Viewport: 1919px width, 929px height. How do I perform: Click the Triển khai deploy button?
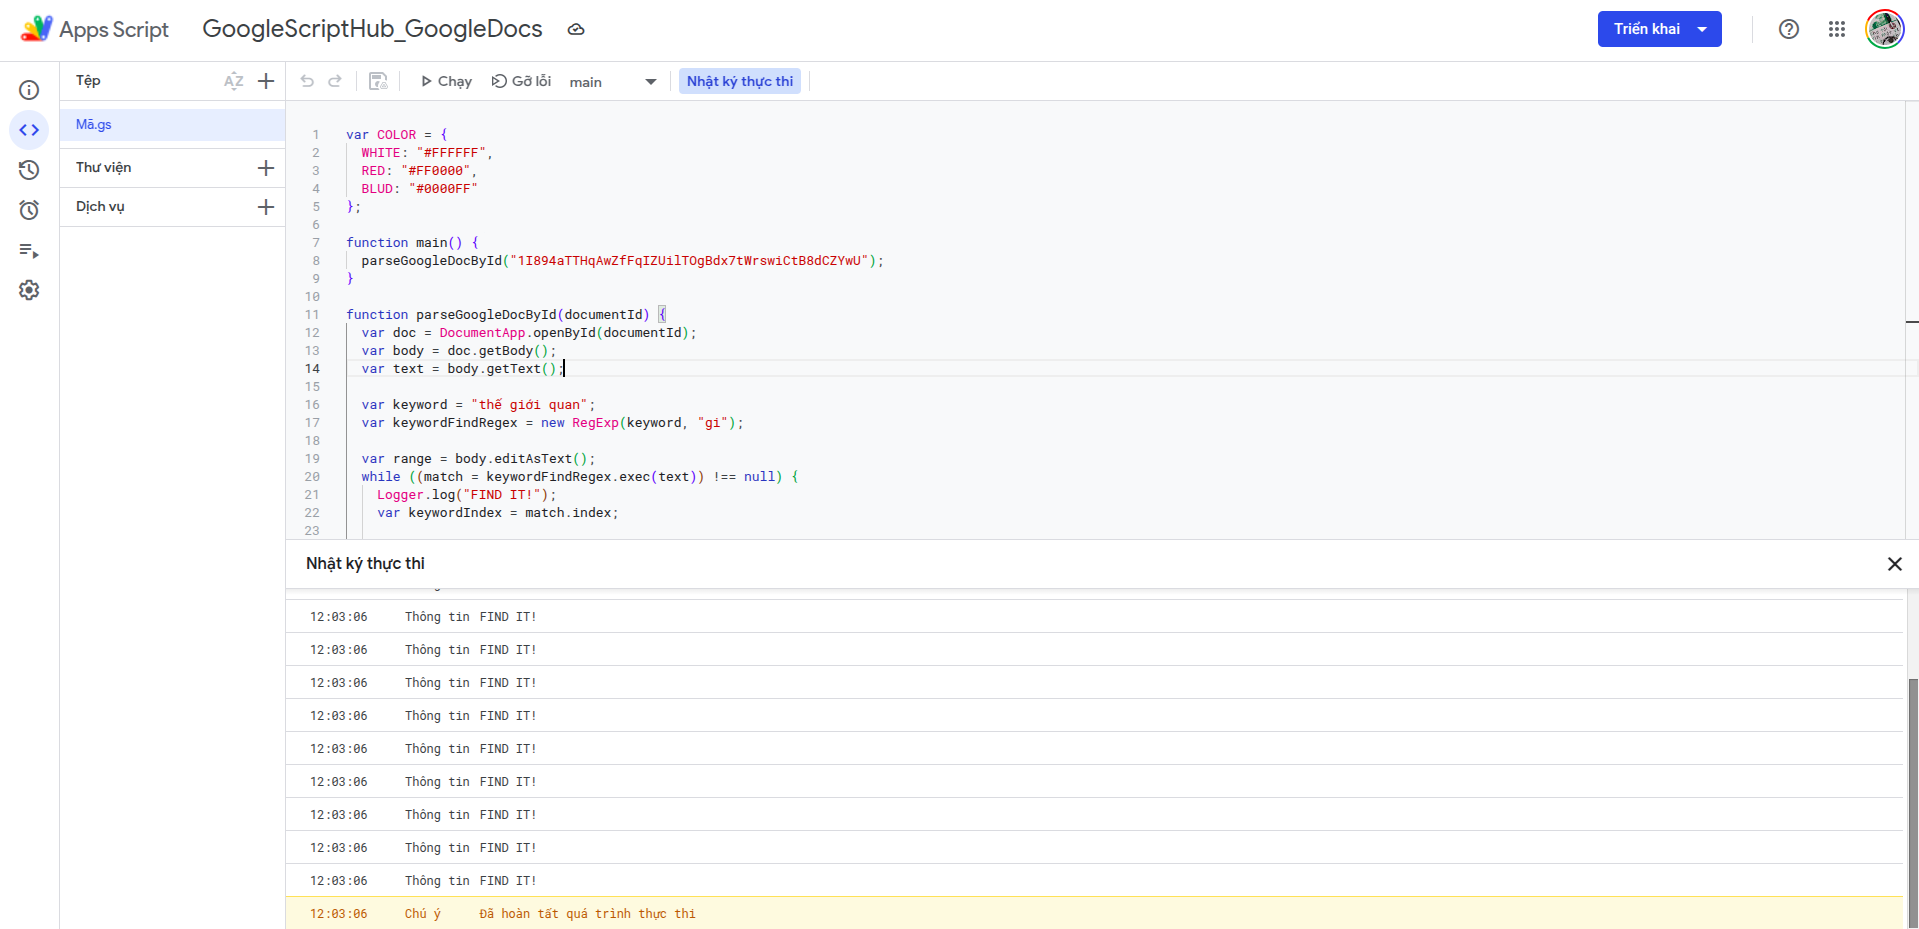click(1659, 29)
